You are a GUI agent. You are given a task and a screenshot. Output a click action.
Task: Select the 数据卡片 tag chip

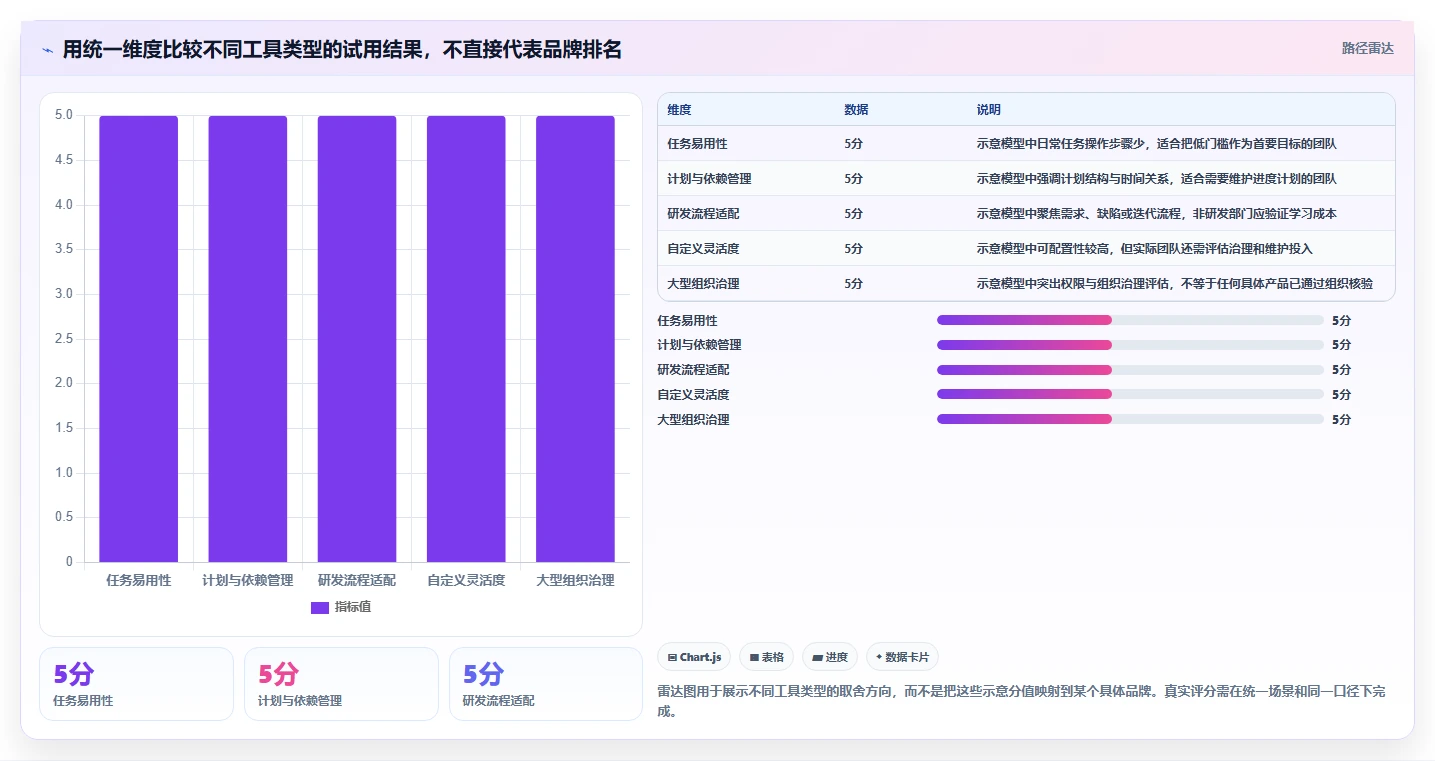tap(902, 657)
